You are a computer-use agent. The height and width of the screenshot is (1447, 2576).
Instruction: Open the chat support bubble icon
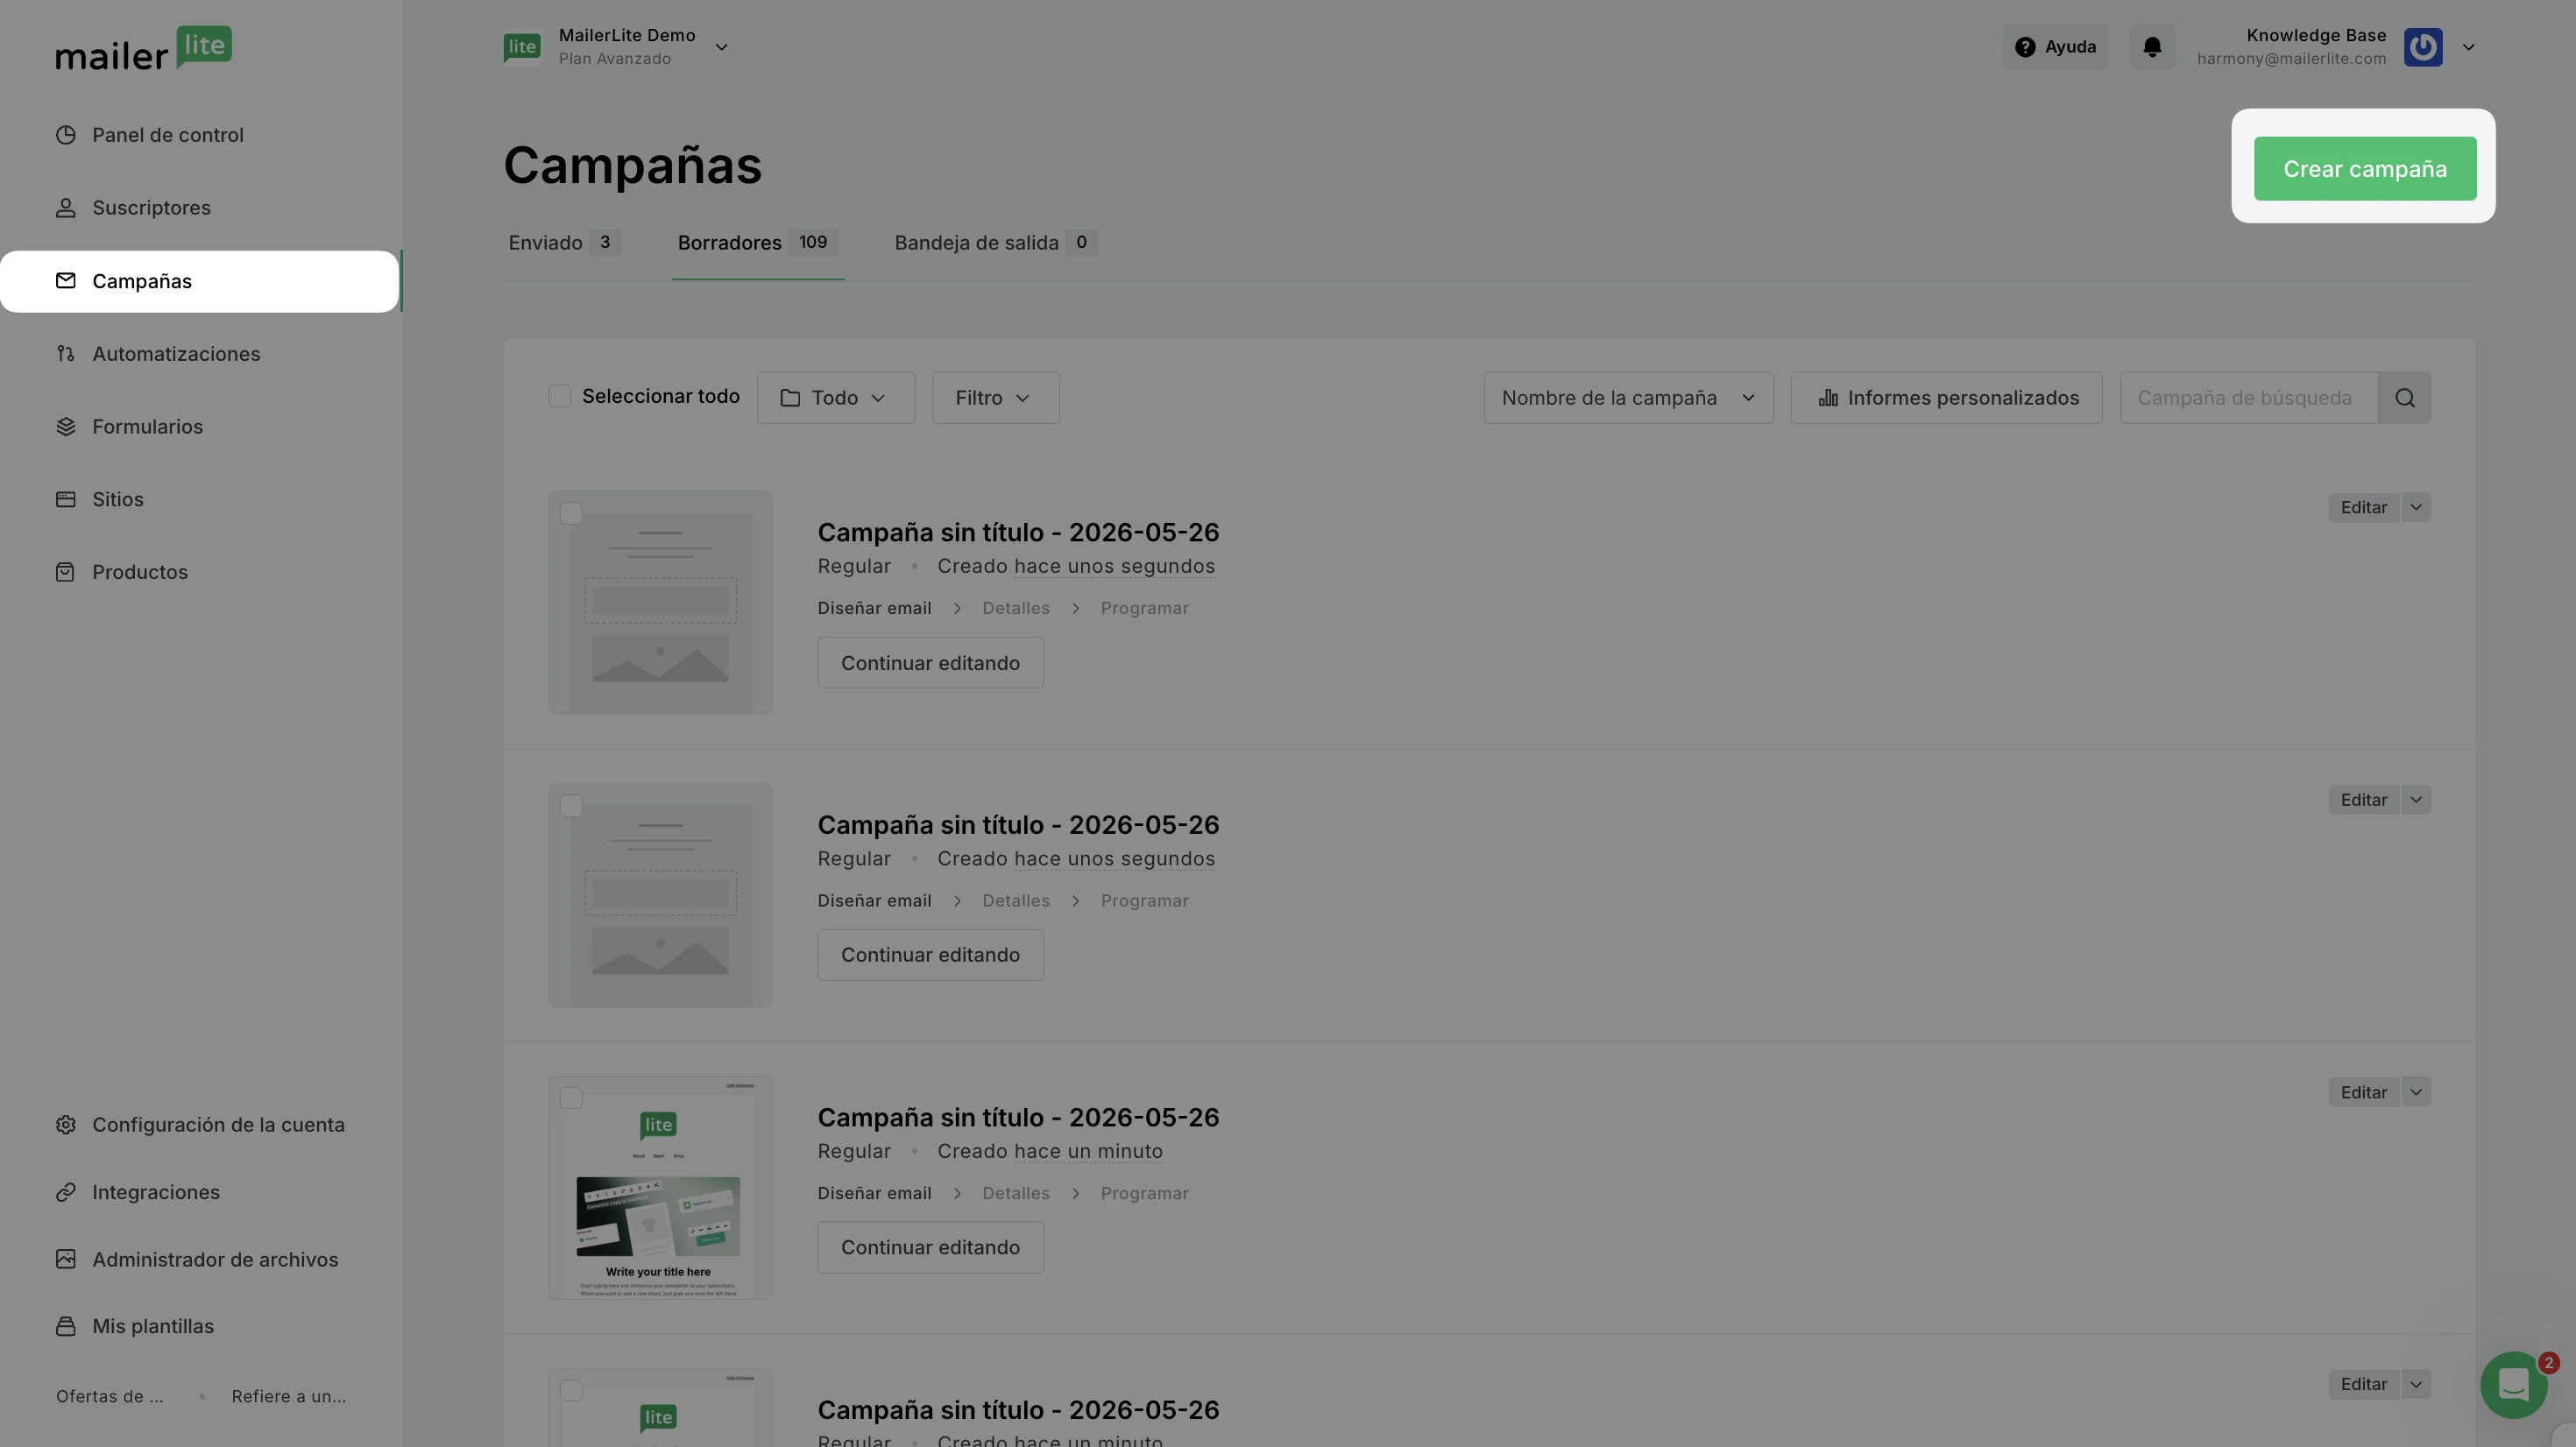pos(2513,1385)
